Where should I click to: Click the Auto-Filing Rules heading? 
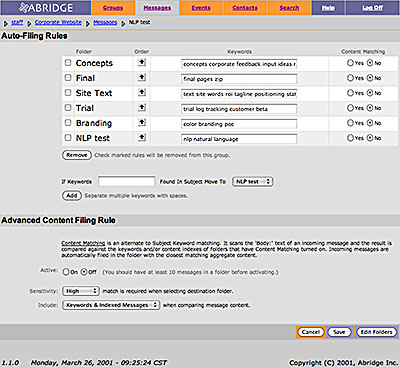[34, 36]
